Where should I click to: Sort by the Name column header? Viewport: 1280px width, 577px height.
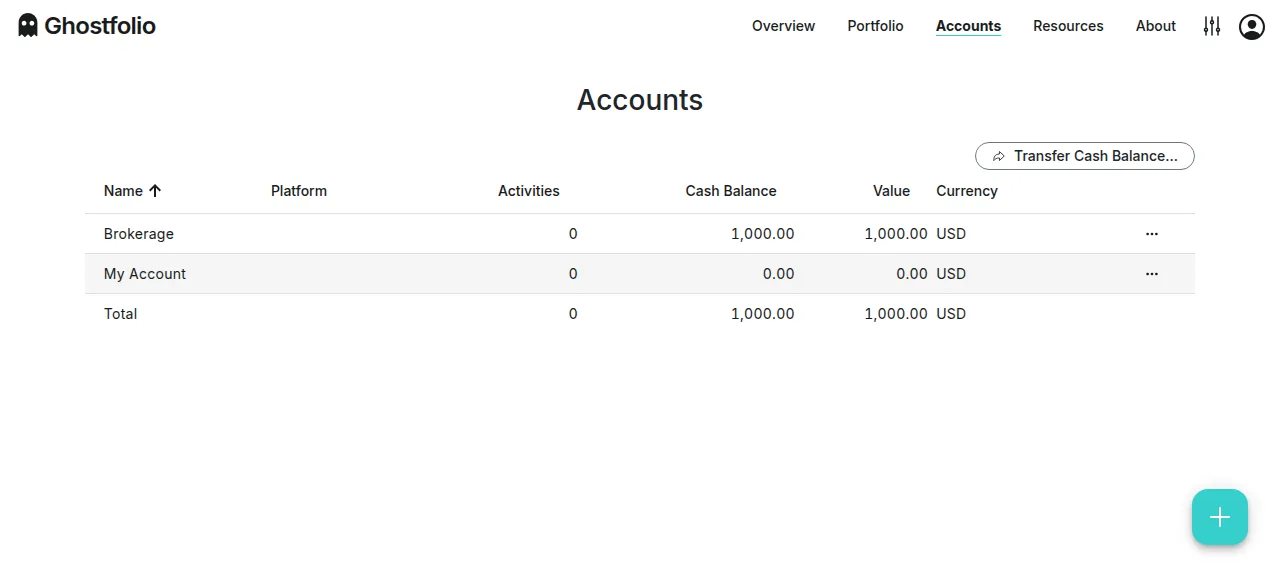(123, 191)
